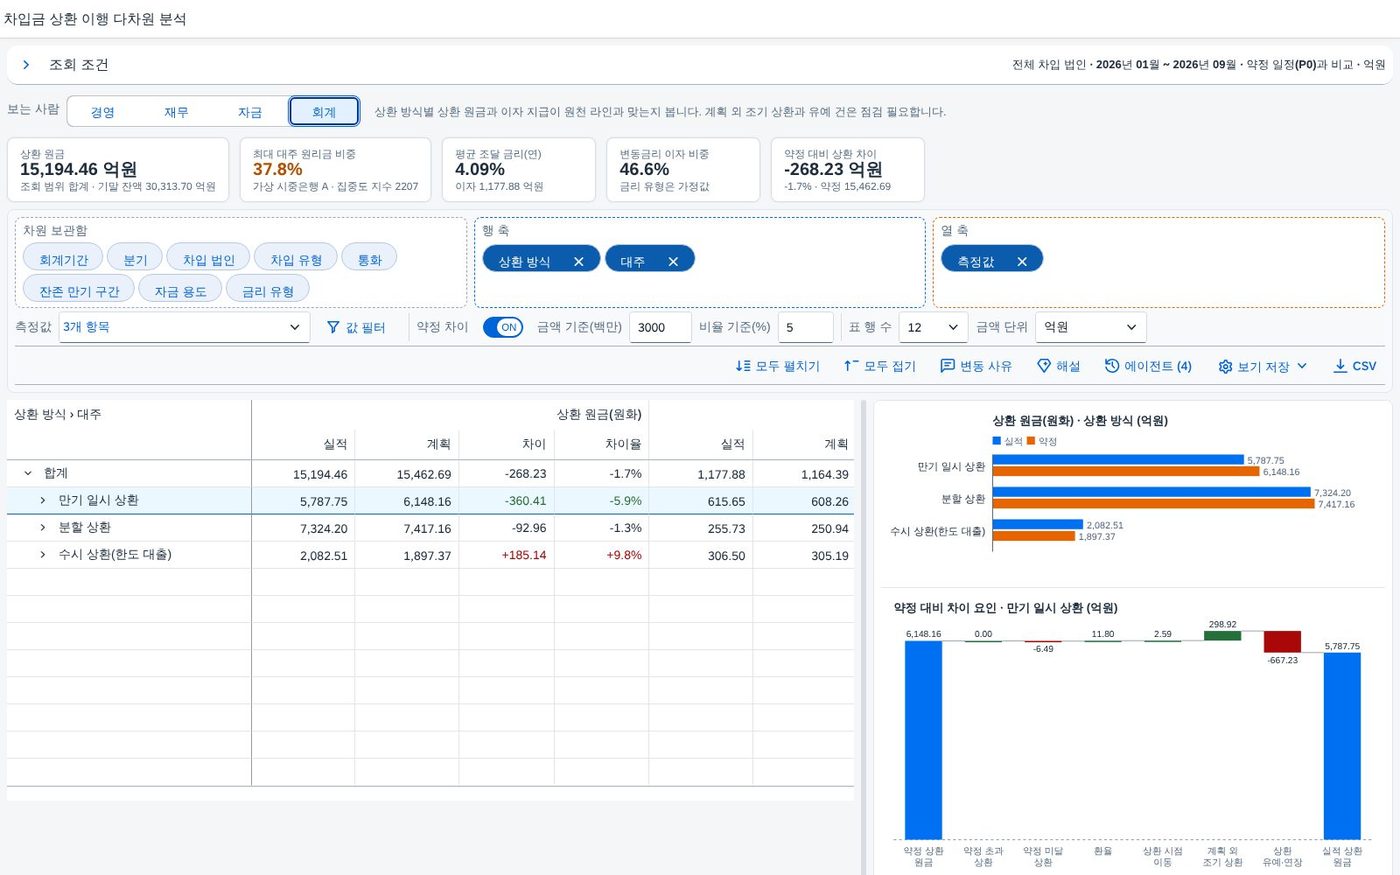Open the 표 행 수 dropdown
Viewport: 1400px width, 875px height.
pos(934,327)
